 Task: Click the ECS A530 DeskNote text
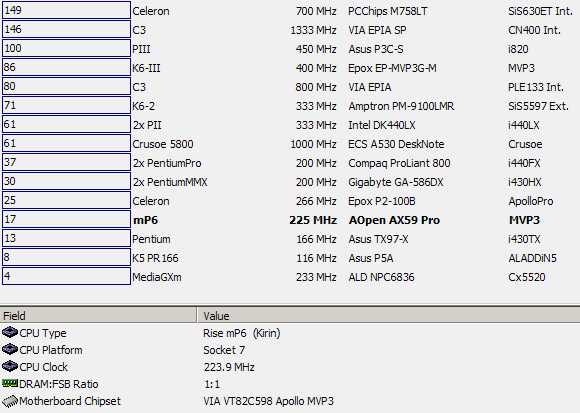(x=396, y=144)
